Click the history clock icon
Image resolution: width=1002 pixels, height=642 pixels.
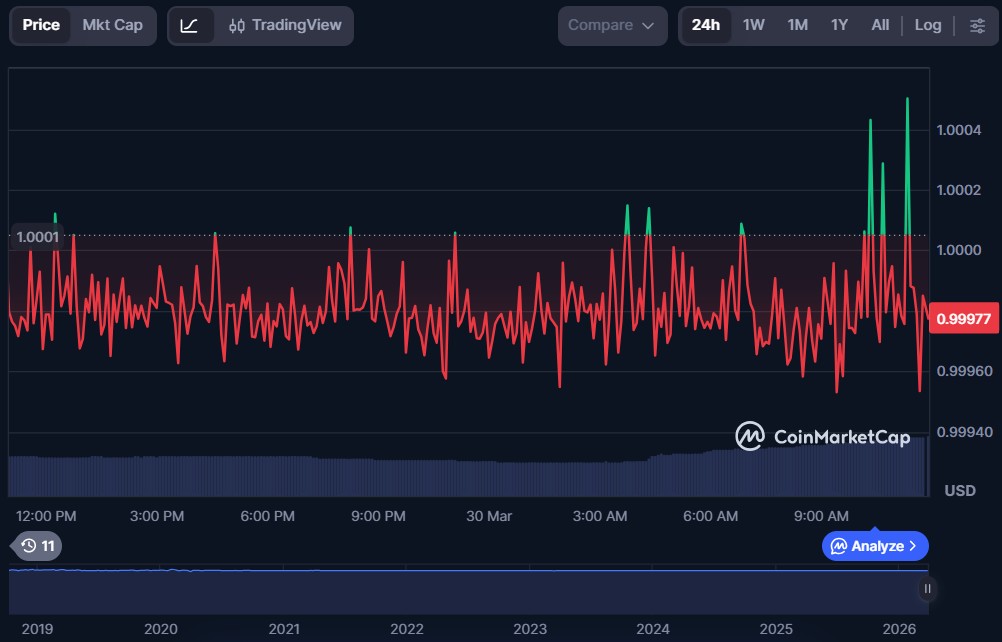29,546
